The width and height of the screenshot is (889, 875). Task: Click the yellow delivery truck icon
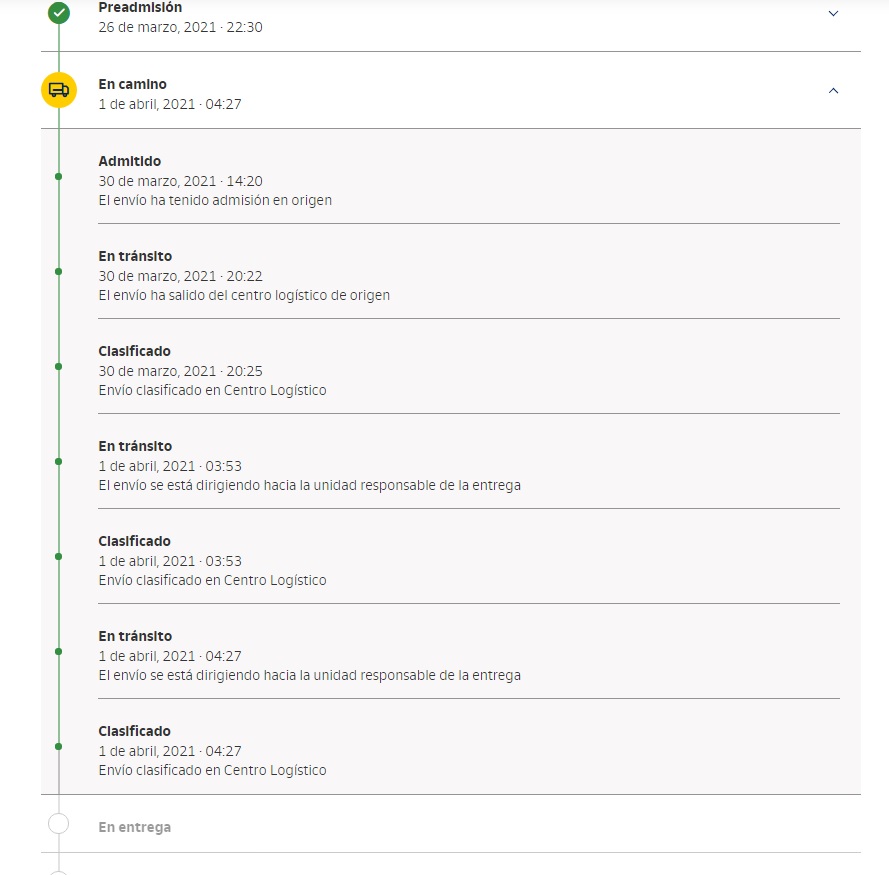[x=59, y=90]
